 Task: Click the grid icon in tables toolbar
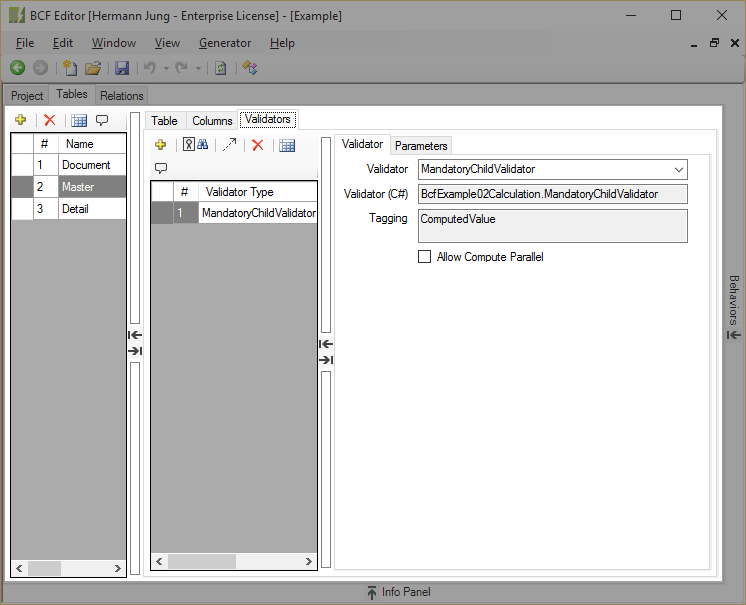coord(79,120)
